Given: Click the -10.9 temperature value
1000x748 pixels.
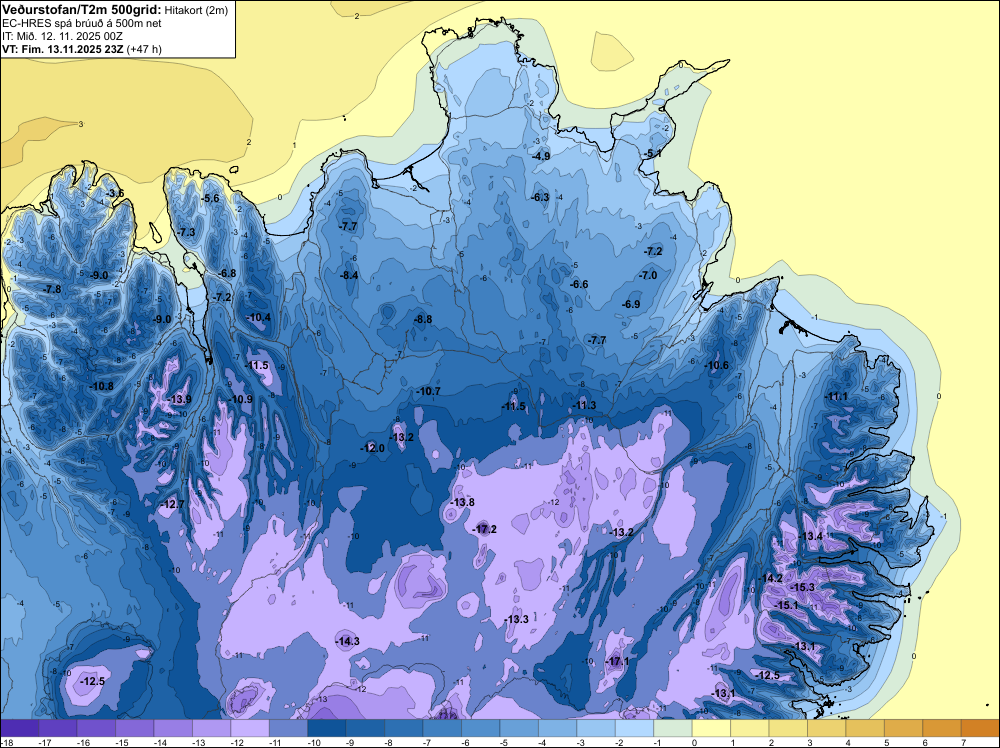Looking at the screenshot, I should [x=241, y=399].
